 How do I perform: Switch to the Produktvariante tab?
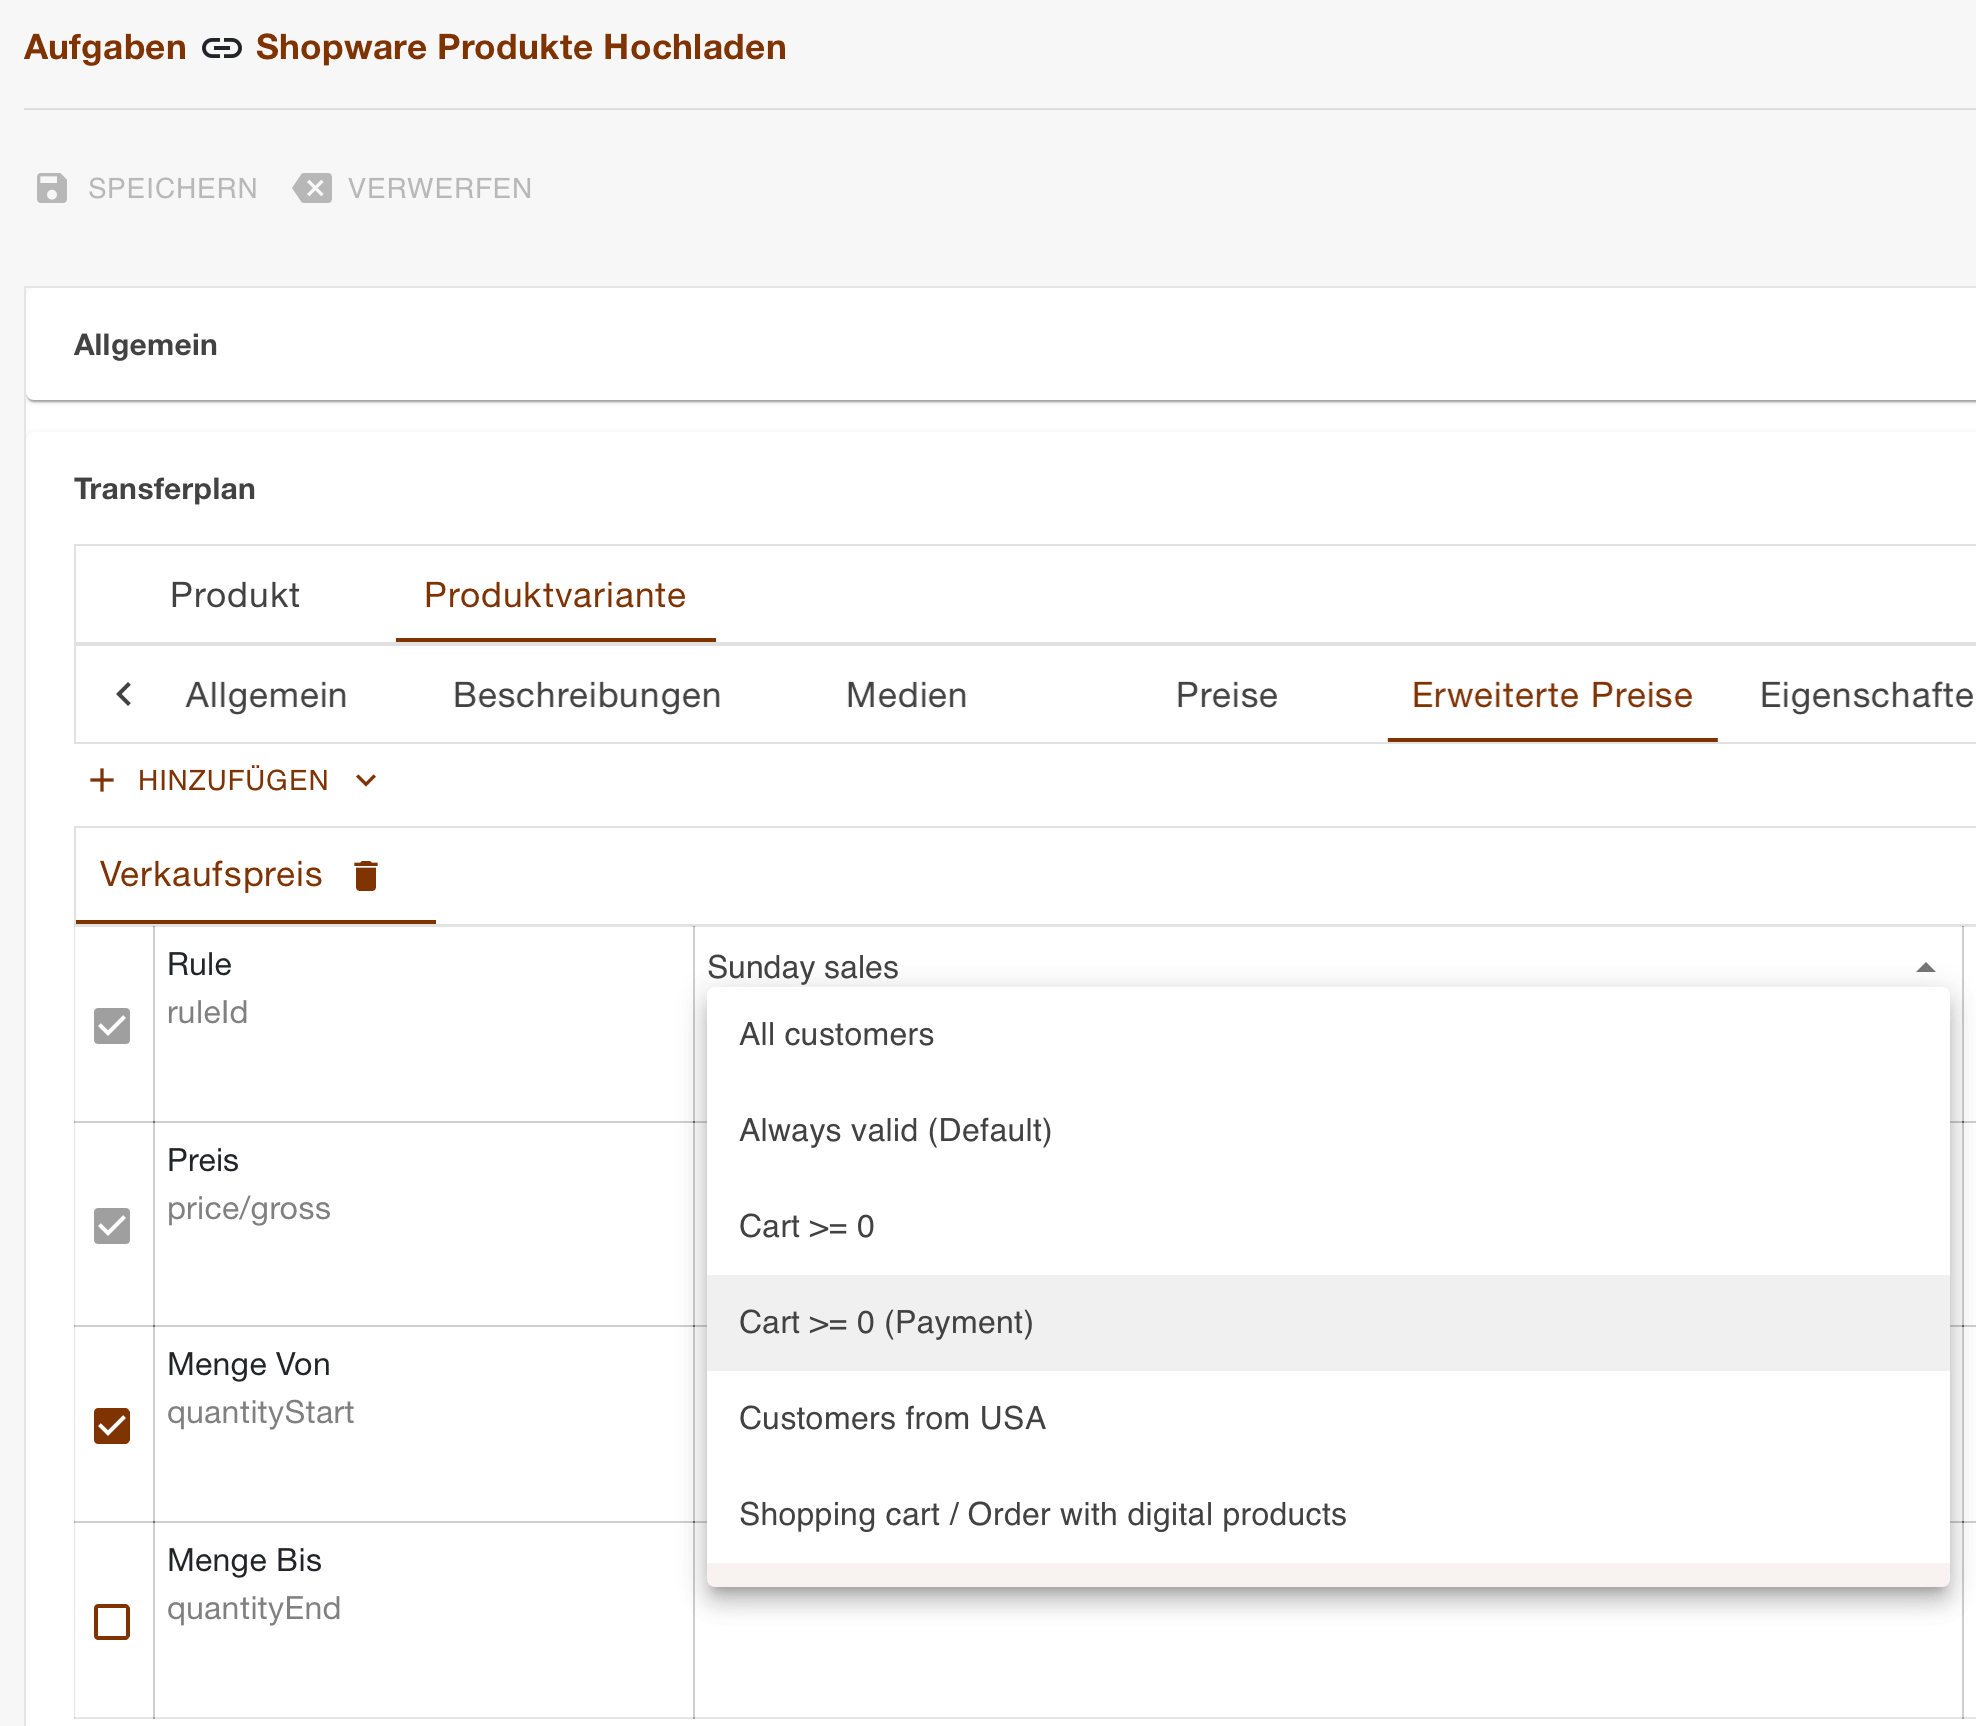click(x=555, y=594)
